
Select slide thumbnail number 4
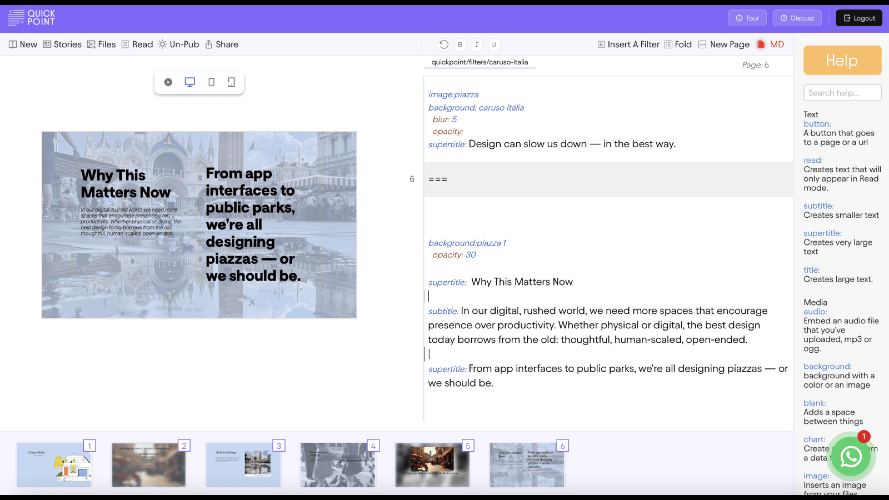coord(337,465)
